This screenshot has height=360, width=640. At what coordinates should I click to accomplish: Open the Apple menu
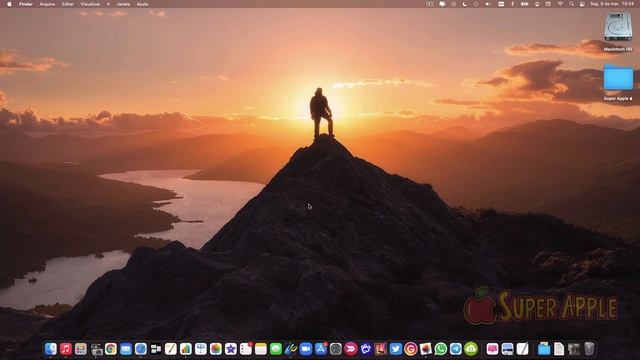click(x=9, y=4)
